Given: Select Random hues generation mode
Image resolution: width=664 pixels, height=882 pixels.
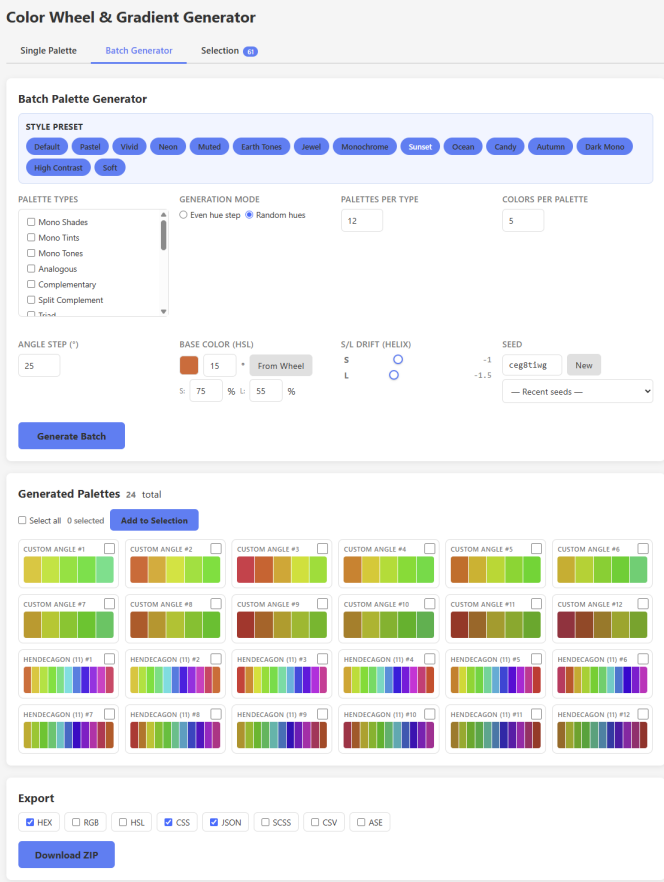Looking at the screenshot, I should click(x=249, y=215).
